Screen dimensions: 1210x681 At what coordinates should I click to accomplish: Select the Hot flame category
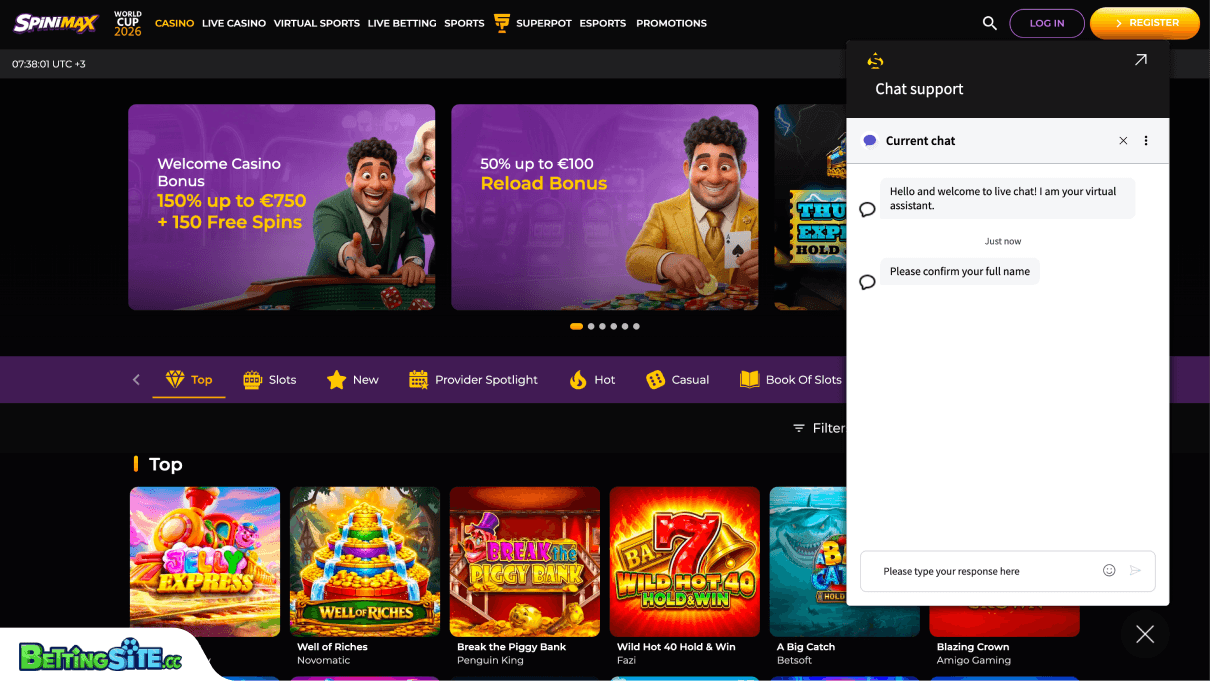592,380
